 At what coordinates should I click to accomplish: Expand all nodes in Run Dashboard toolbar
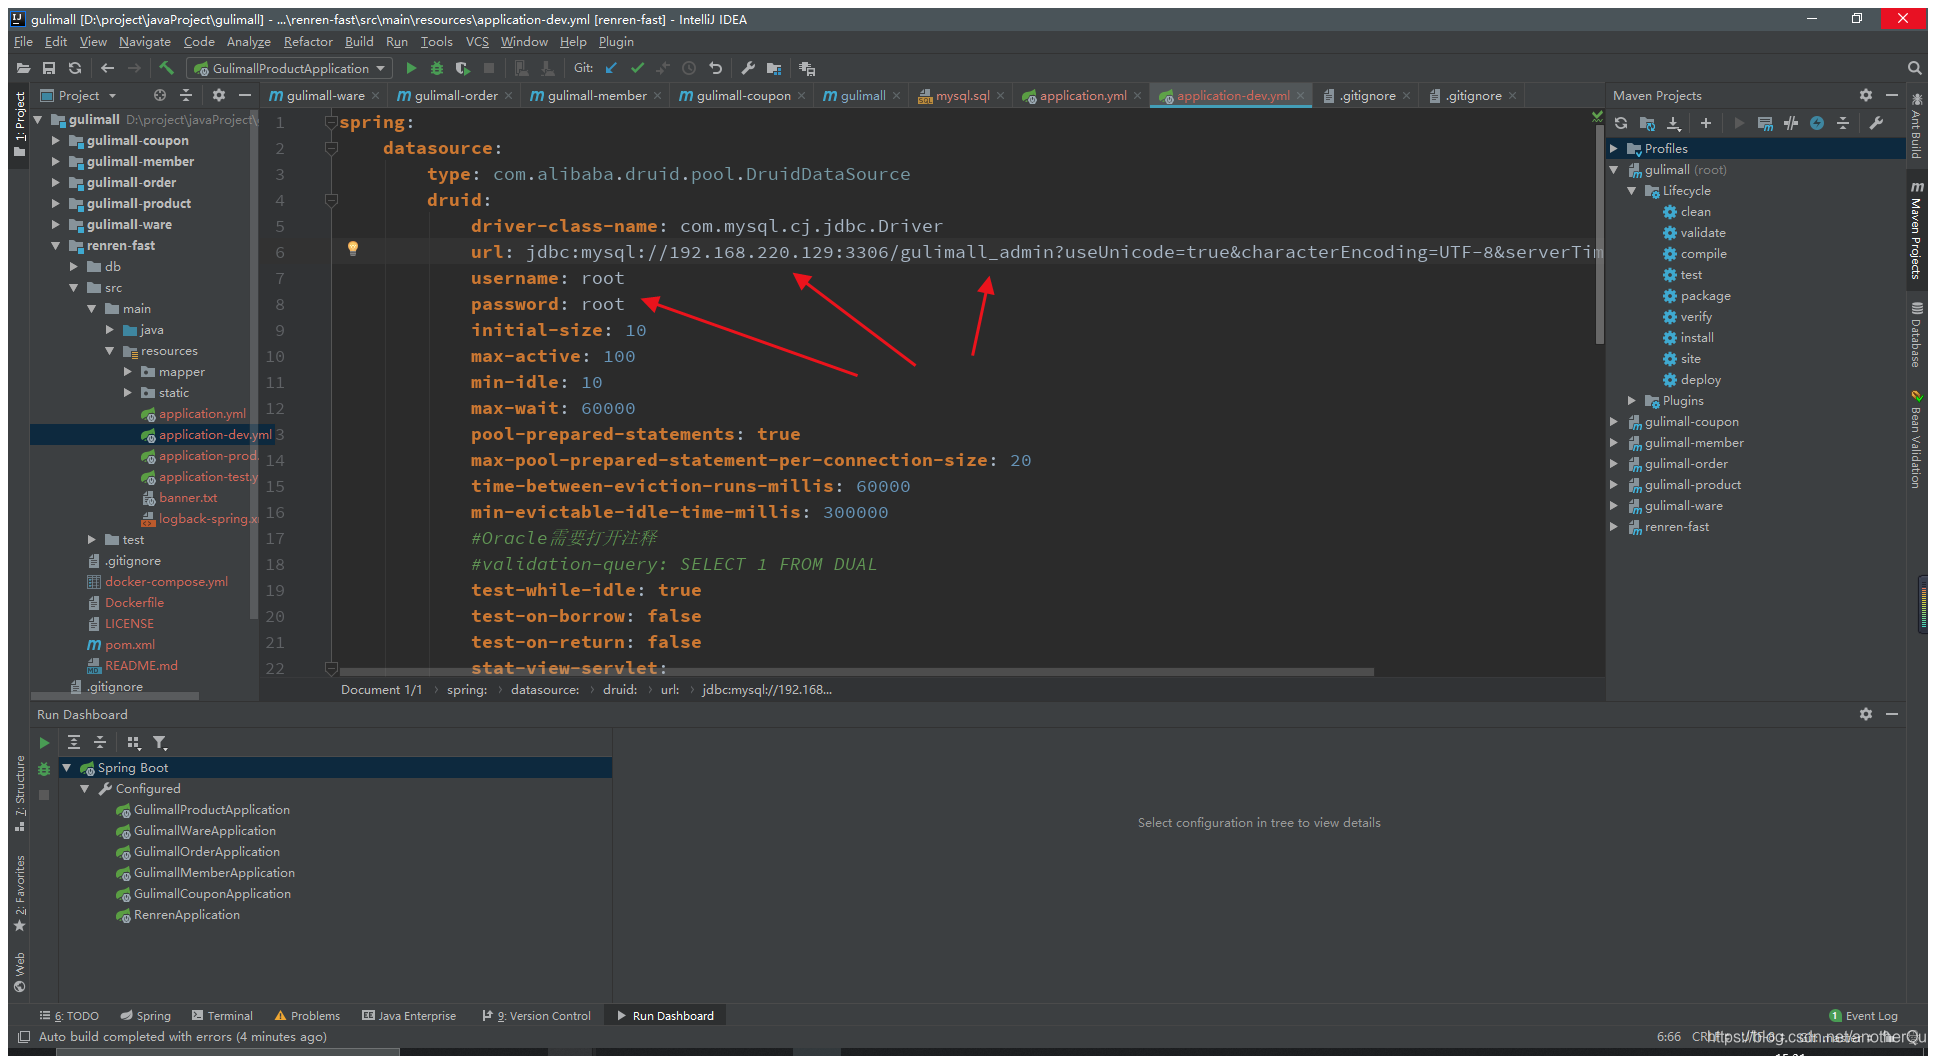[x=74, y=743]
